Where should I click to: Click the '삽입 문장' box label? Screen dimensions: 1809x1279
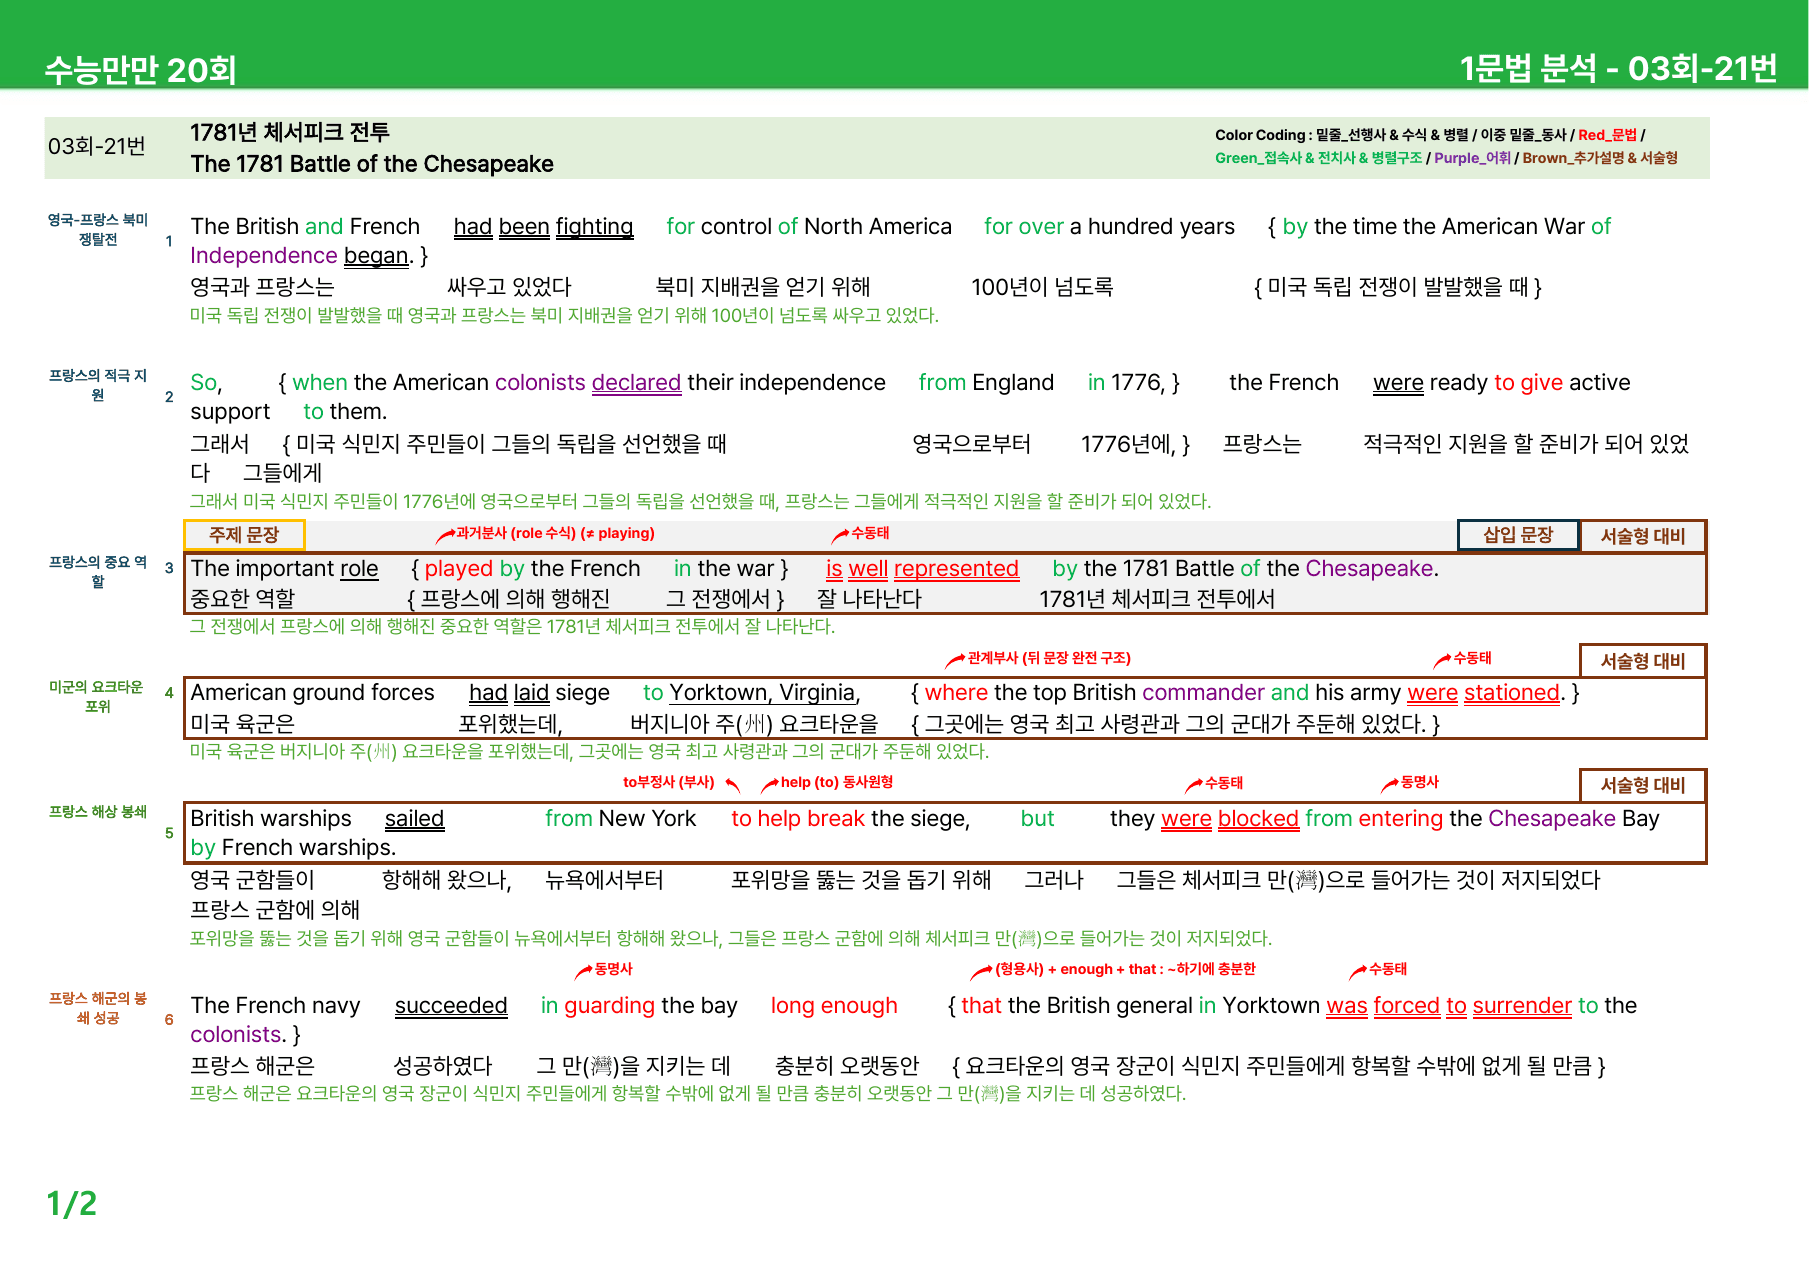tap(1518, 535)
